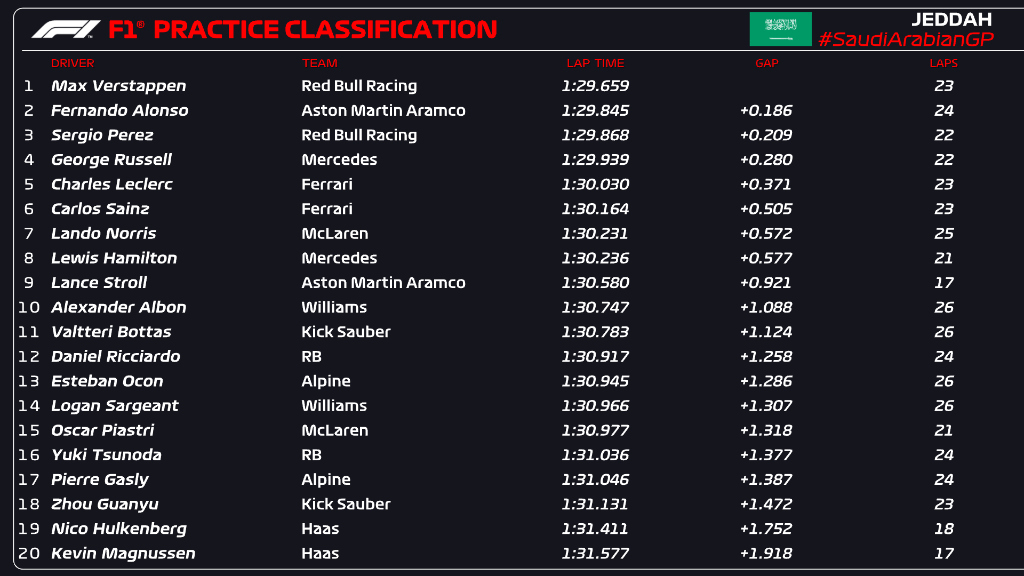
Task: Sort by the LAP TIME column header
Action: click(595, 63)
